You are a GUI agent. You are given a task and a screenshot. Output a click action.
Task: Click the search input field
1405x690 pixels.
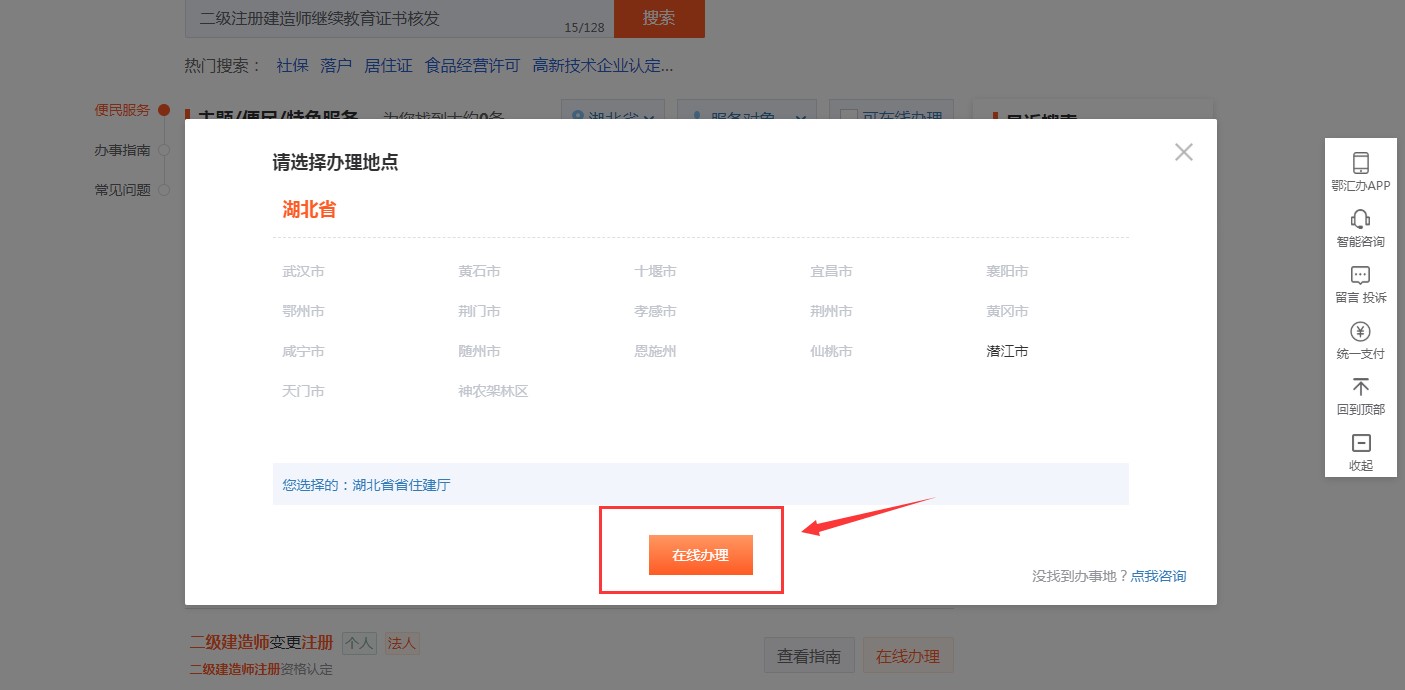(399, 18)
